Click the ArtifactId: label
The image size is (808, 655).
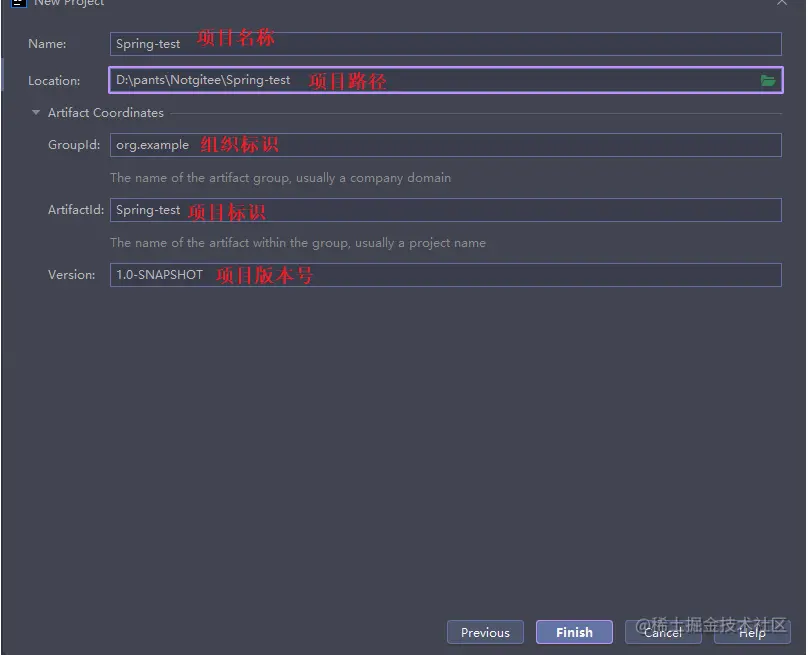coord(76,210)
